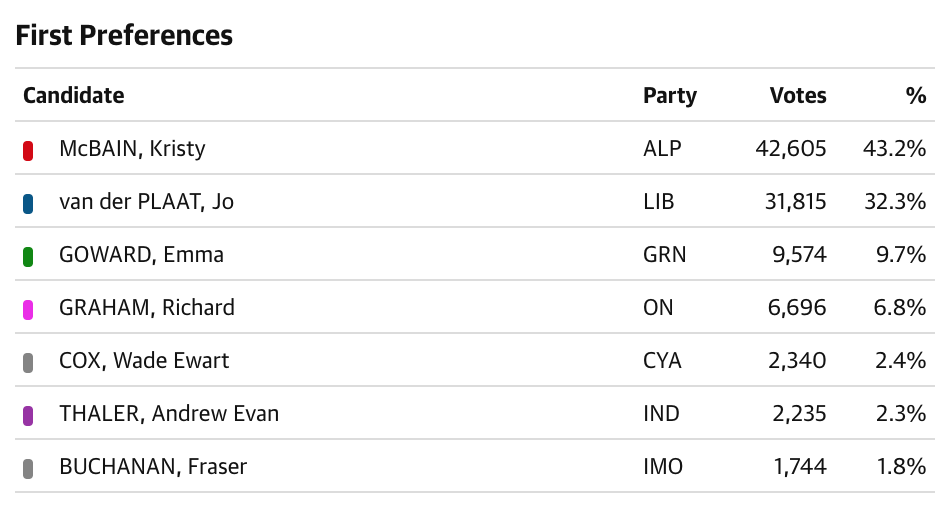Click the Candidate column header
This screenshot has height=518, width=948.
[74, 96]
